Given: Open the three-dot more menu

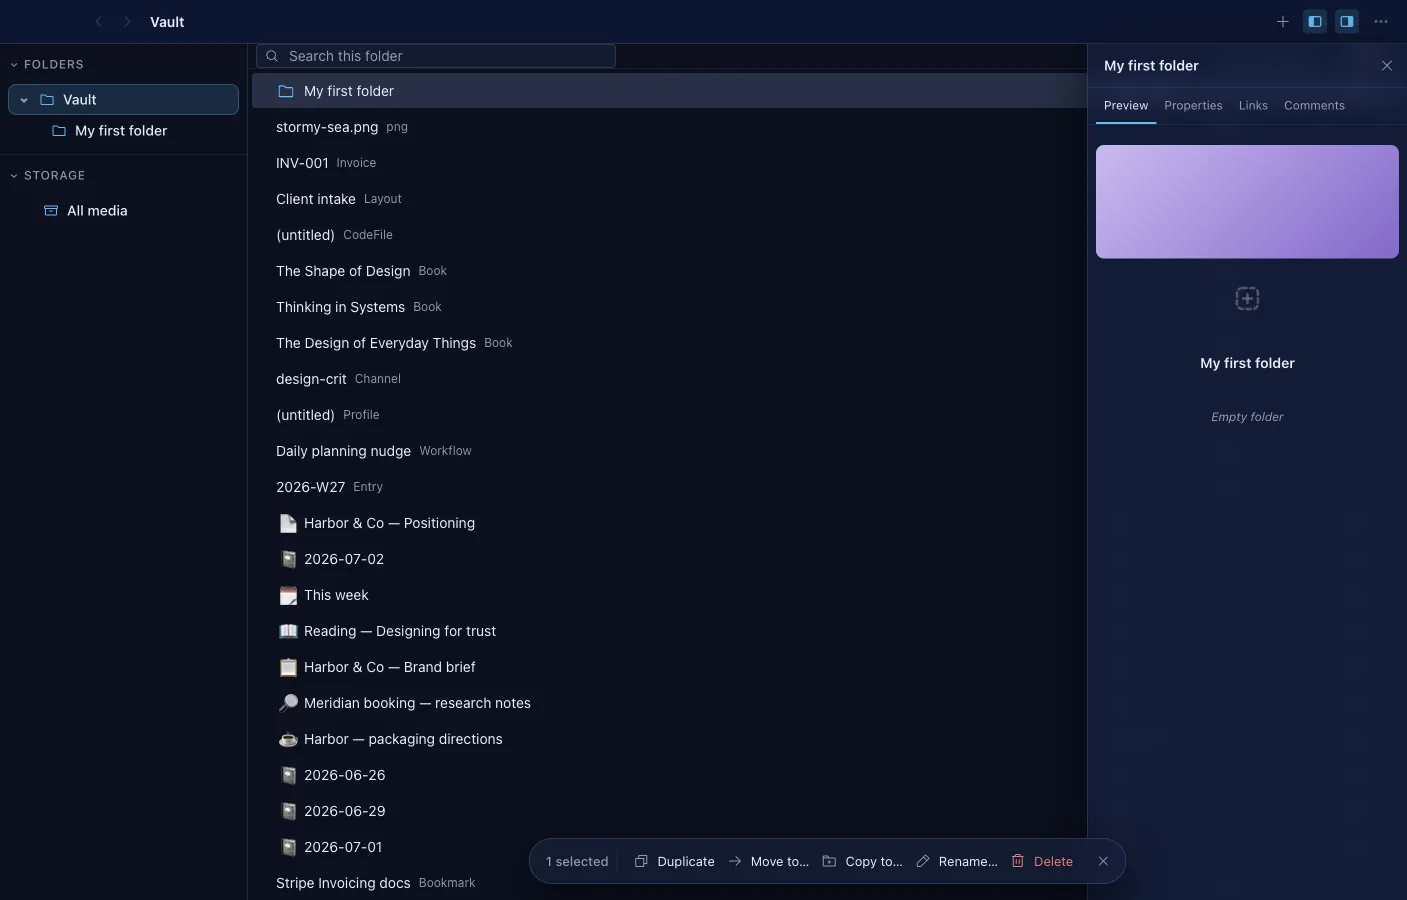Looking at the screenshot, I should click(1381, 21).
